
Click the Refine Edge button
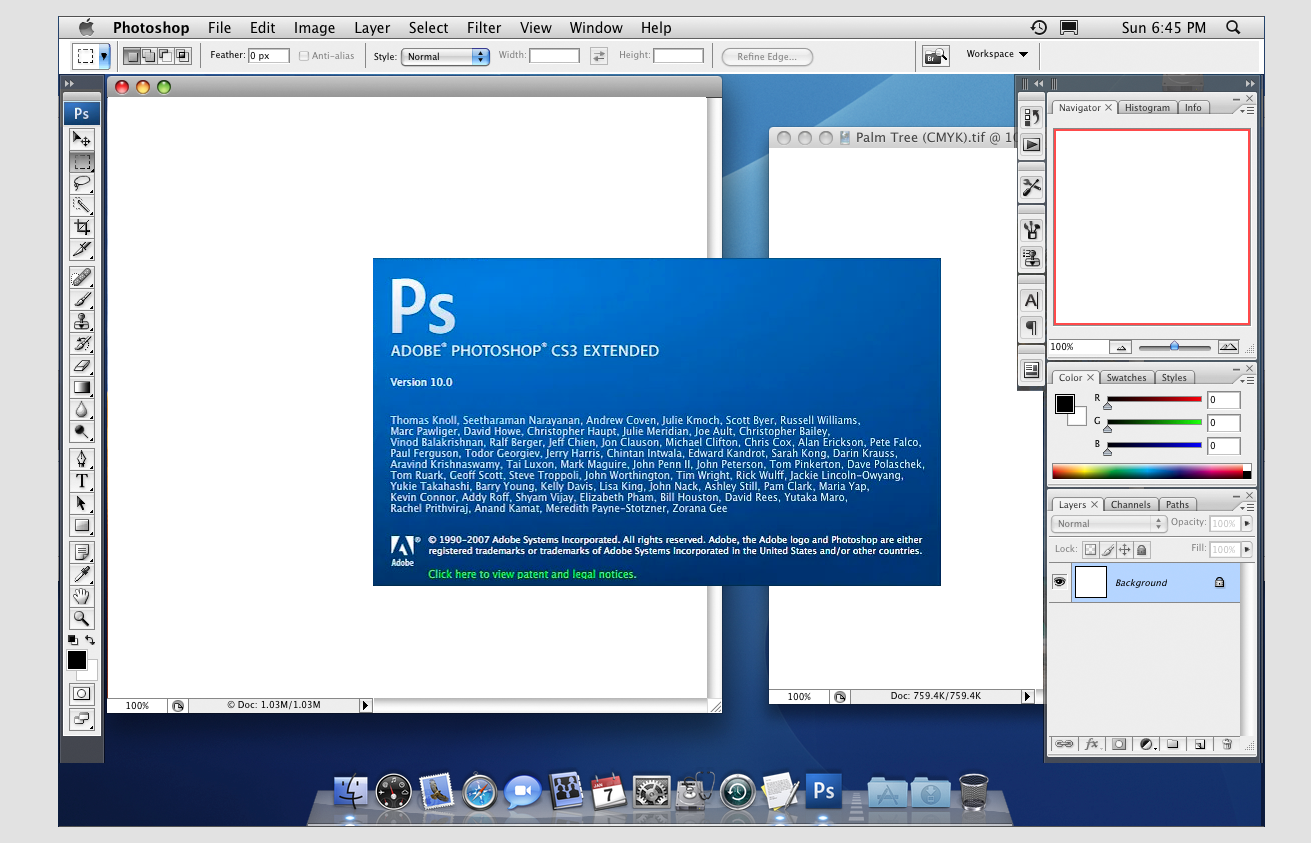[767, 57]
